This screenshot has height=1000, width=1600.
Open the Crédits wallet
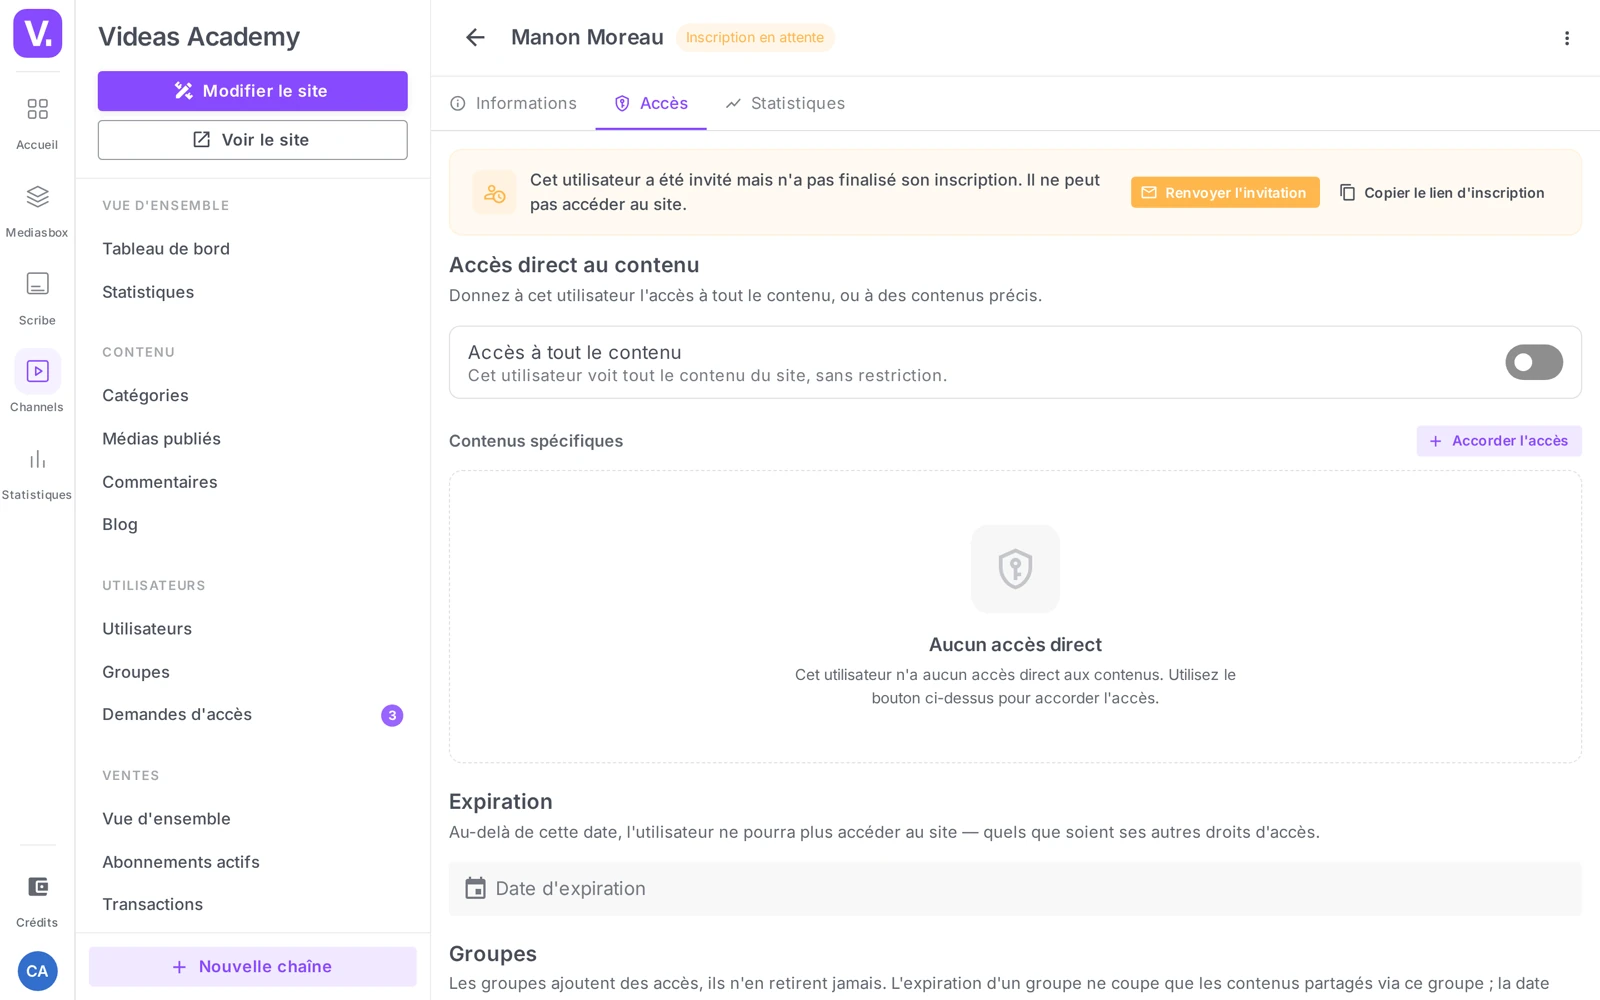[37, 900]
